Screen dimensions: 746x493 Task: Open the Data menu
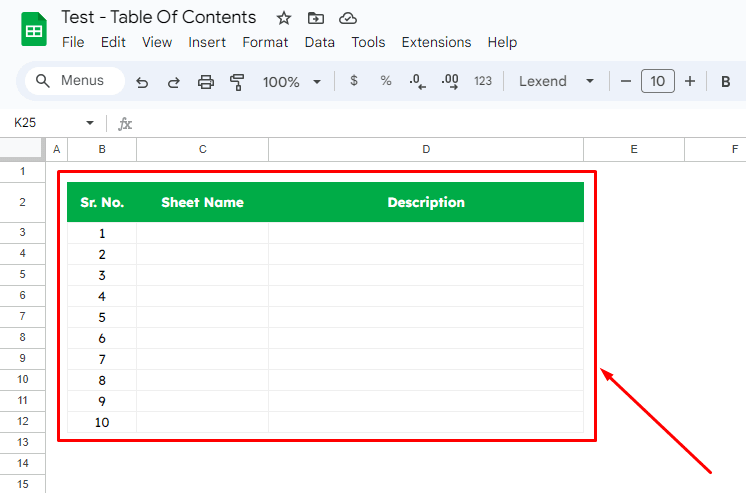[x=319, y=42]
